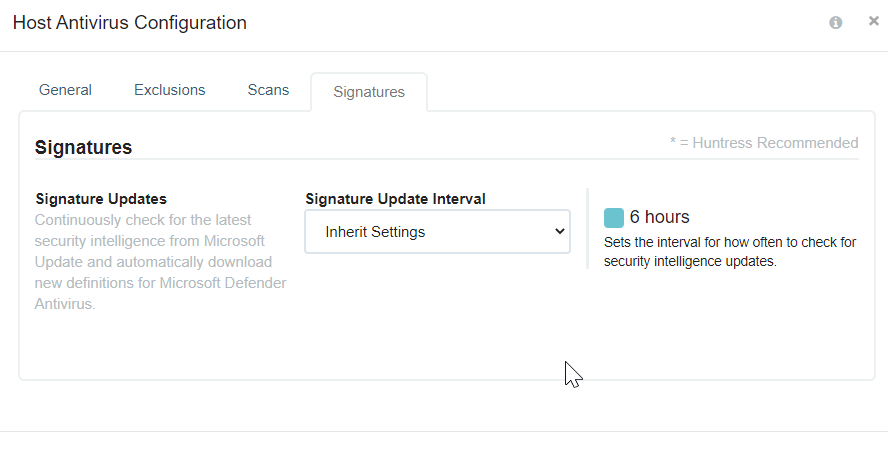This screenshot has height=466, width=888.
Task: Click the chevron arrow of Inherit Settings
Action: pyautogui.click(x=560, y=231)
